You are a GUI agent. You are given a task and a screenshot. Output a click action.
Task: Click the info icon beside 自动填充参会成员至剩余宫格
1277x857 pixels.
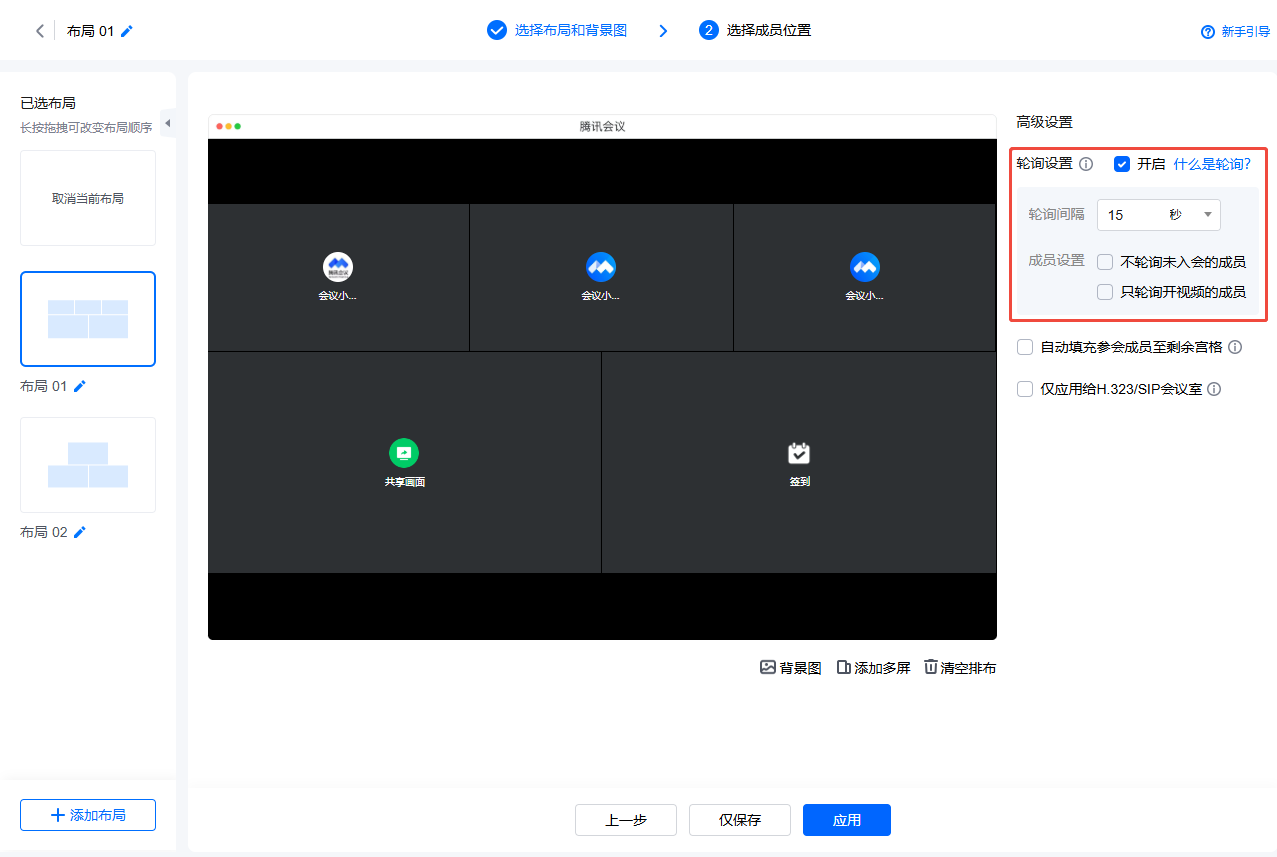1235,347
